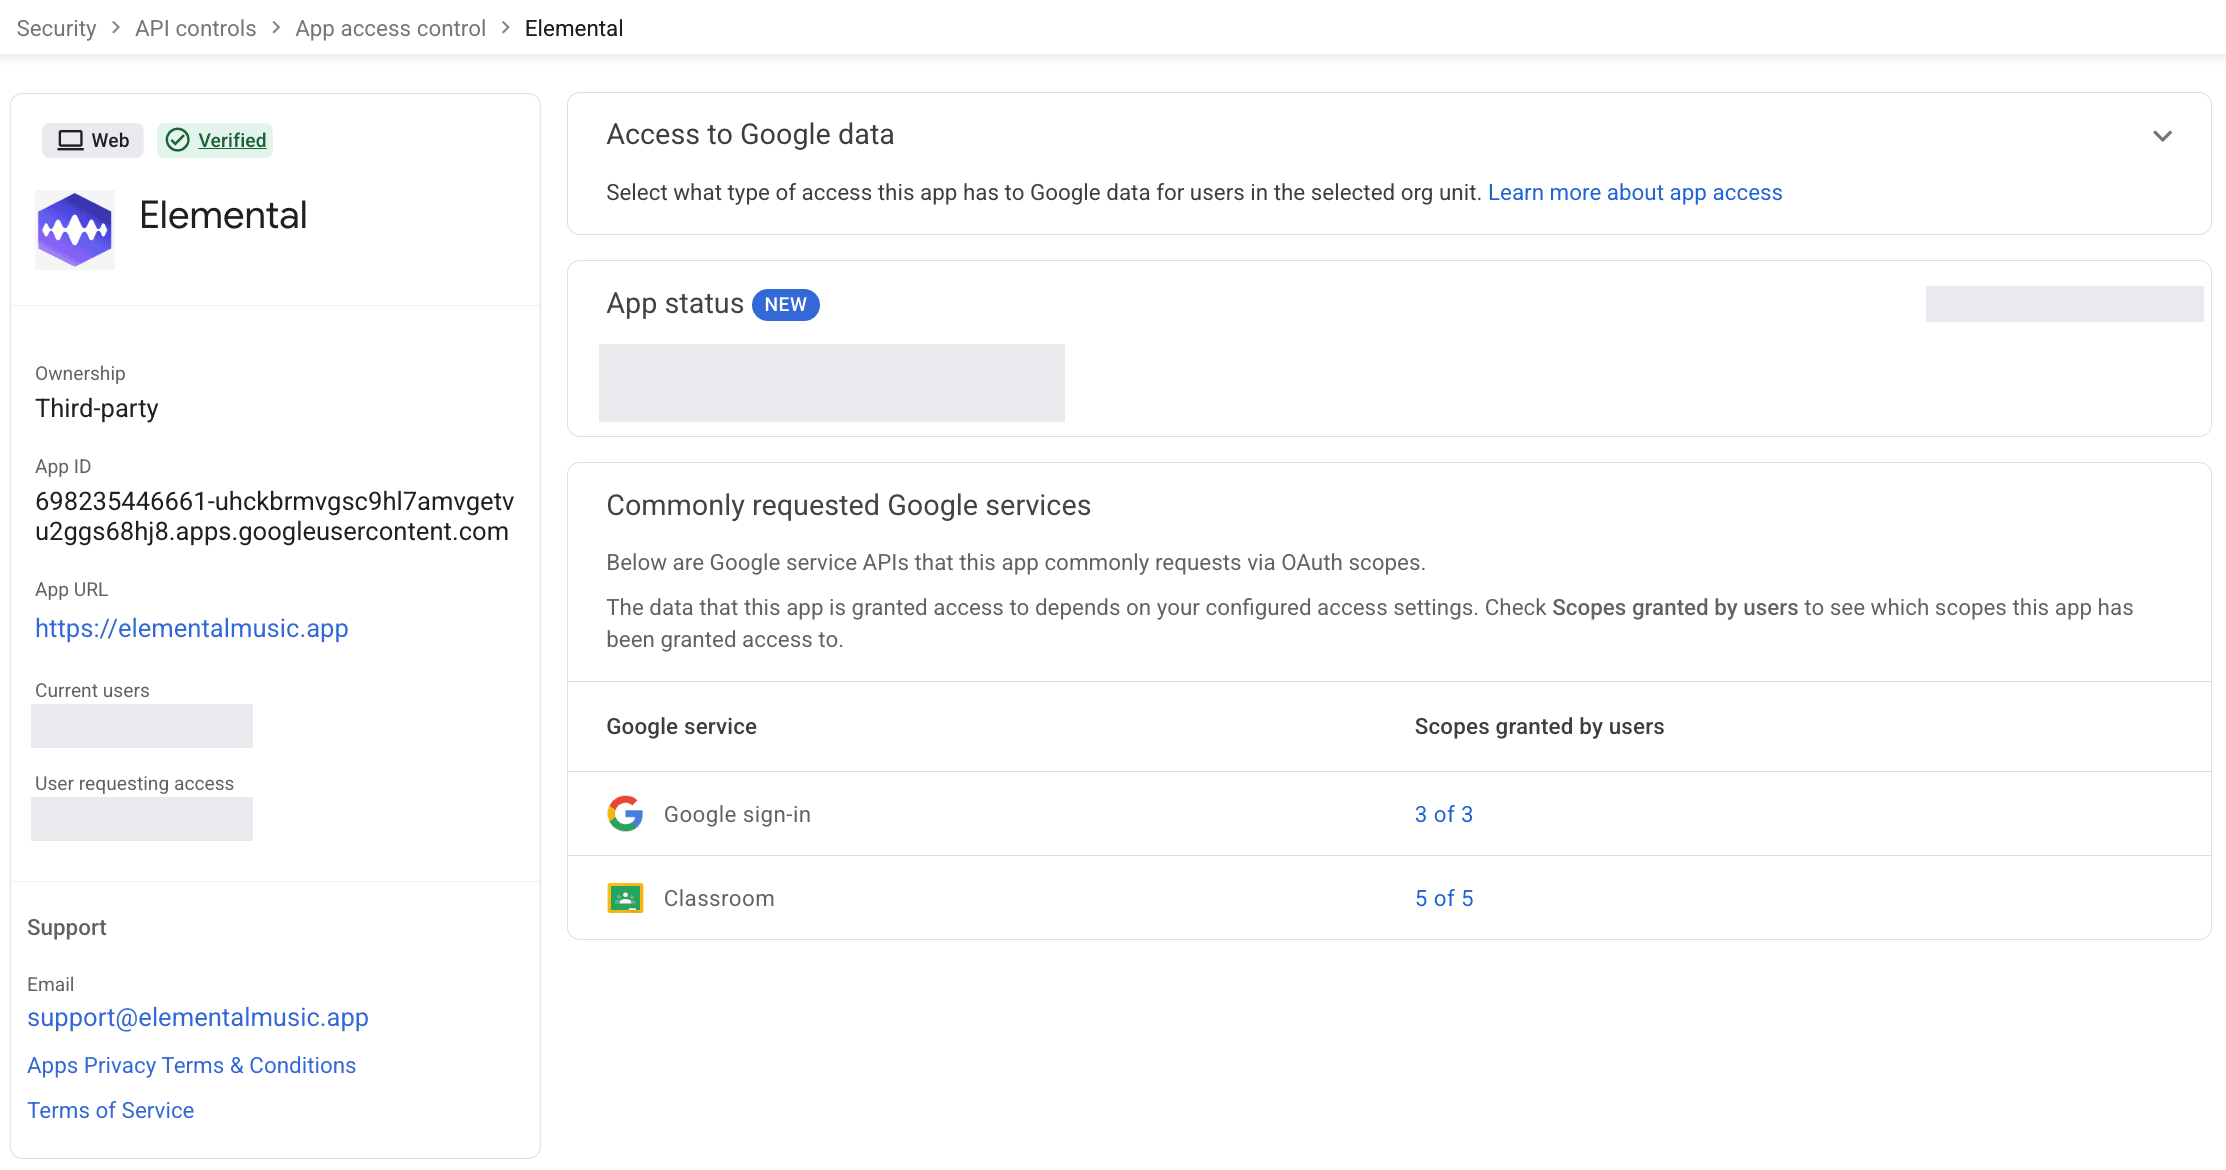The width and height of the screenshot is (2226, 1170).
Task: Click the Web laptop icon
Action: pyautogui.click(x=70, y=140)
